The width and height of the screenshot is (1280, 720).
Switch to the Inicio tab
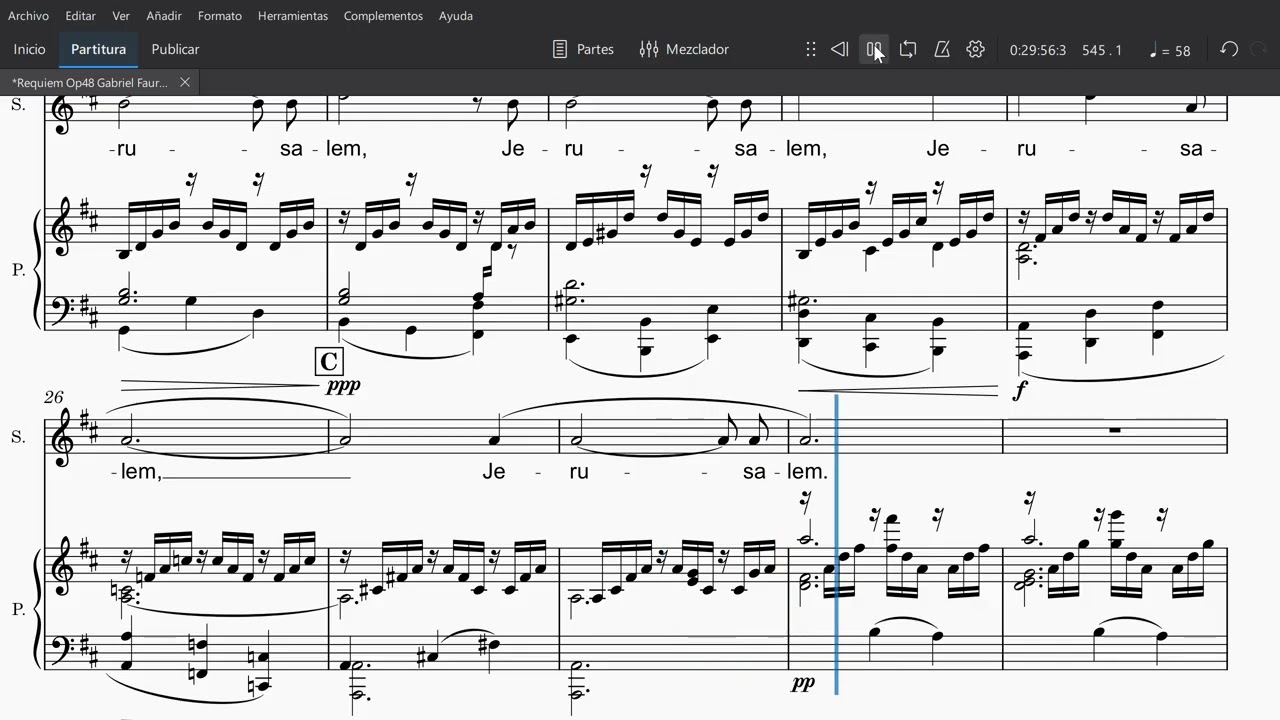pos(29,49)
